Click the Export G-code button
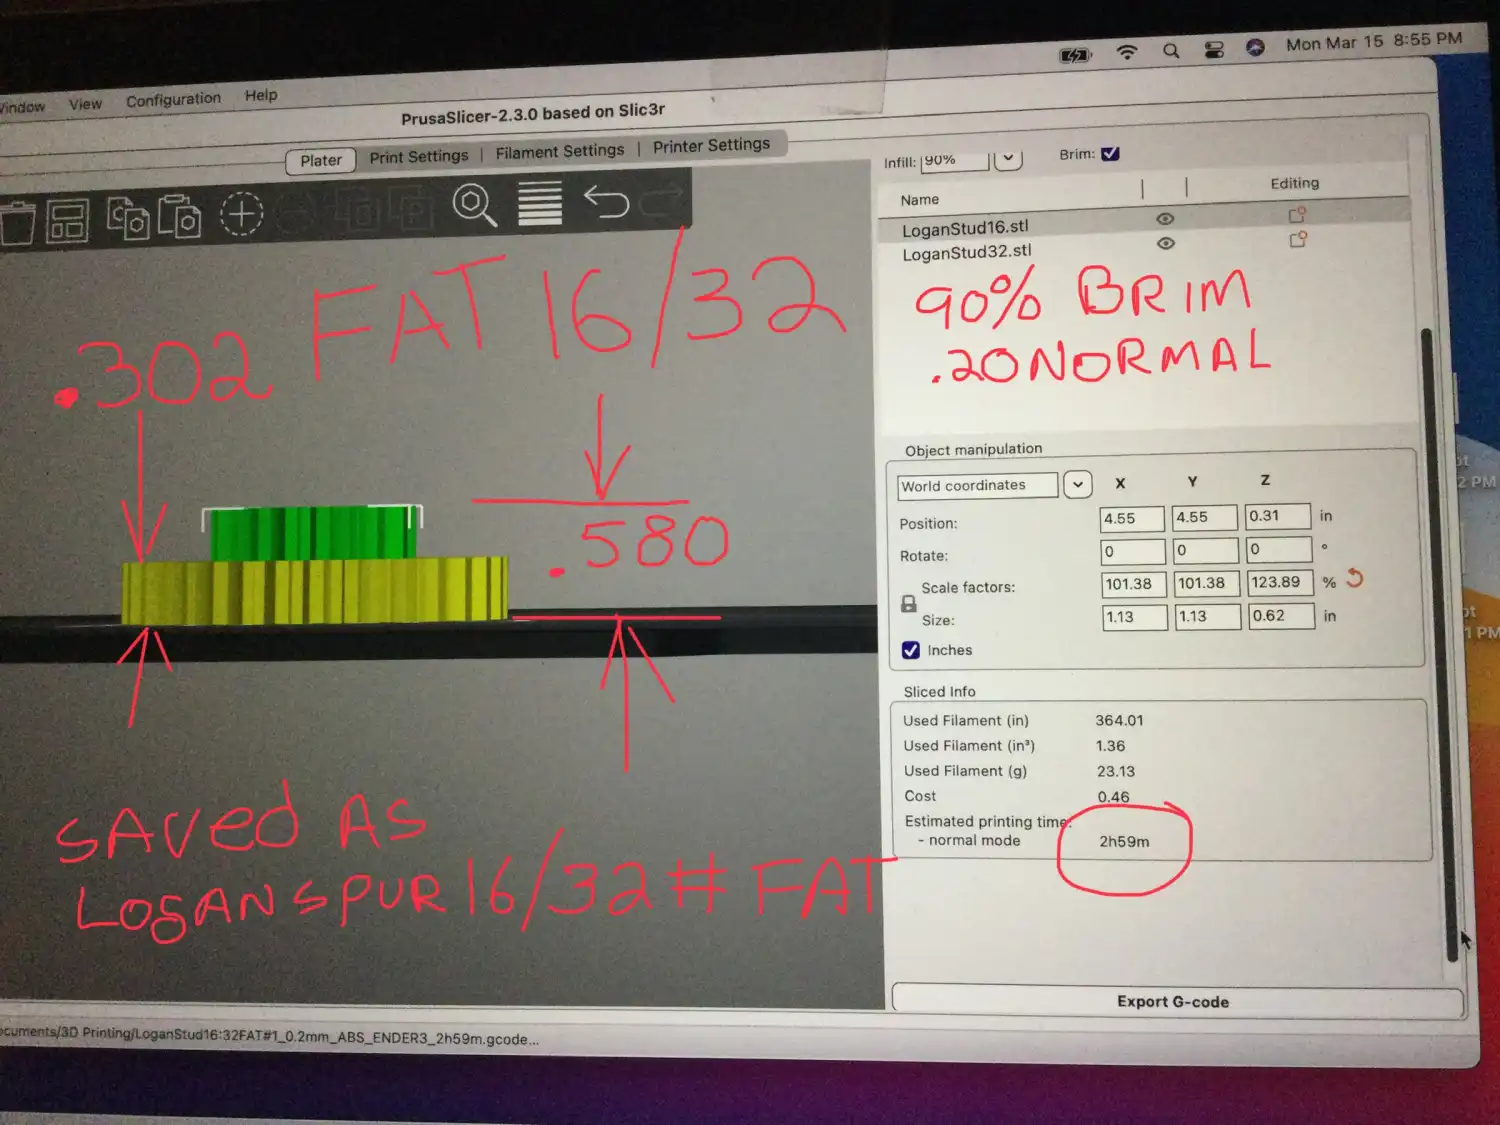 click(x=1176, y=1001)
